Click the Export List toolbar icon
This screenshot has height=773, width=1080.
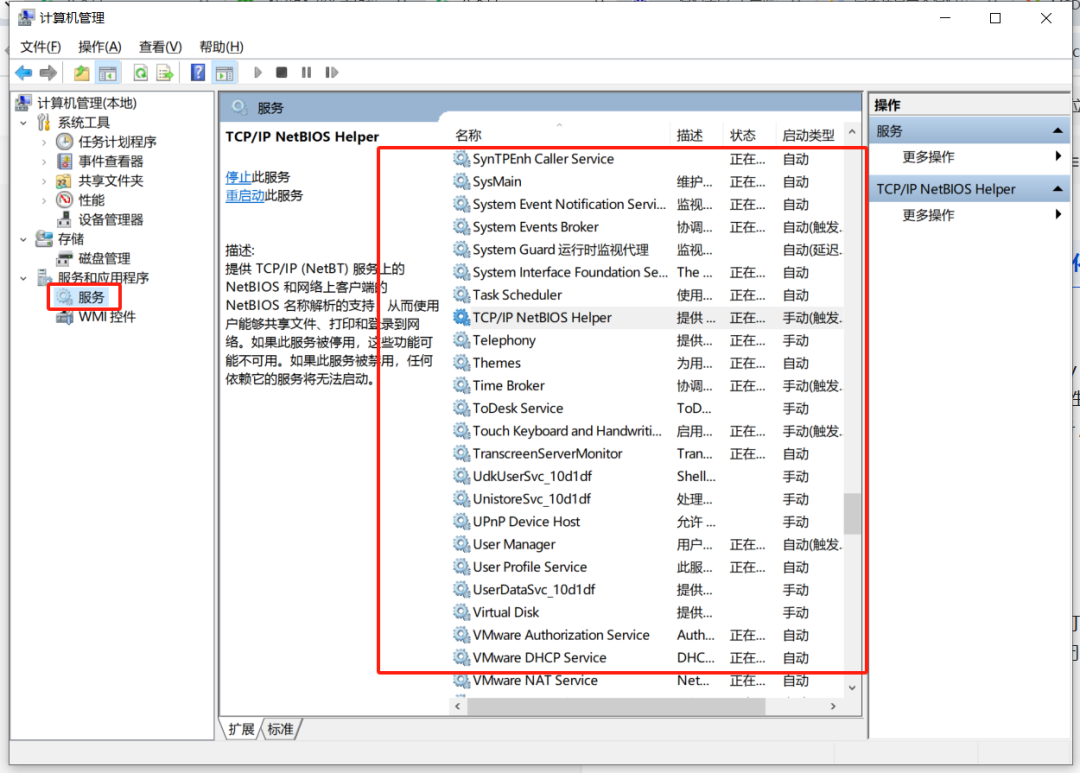tap(163, 72)
